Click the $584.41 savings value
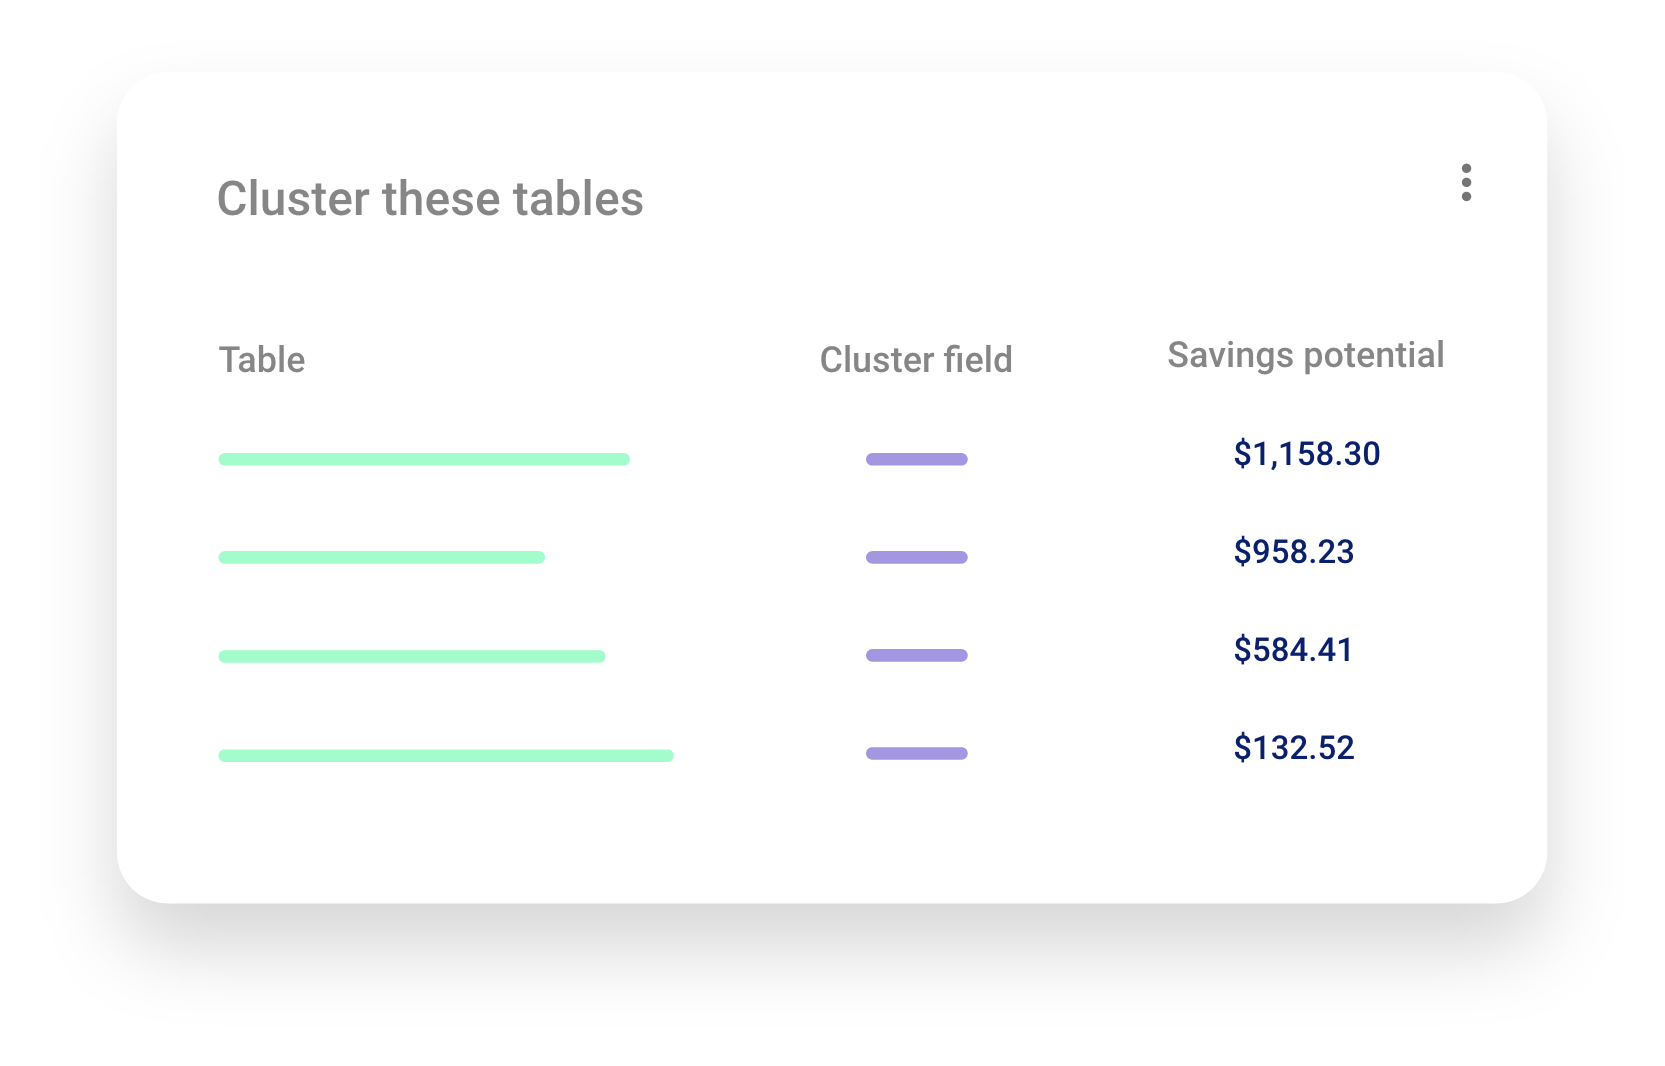Image resolution: width=1665 pixels, height=1066 pixels. click(1293, 650)
